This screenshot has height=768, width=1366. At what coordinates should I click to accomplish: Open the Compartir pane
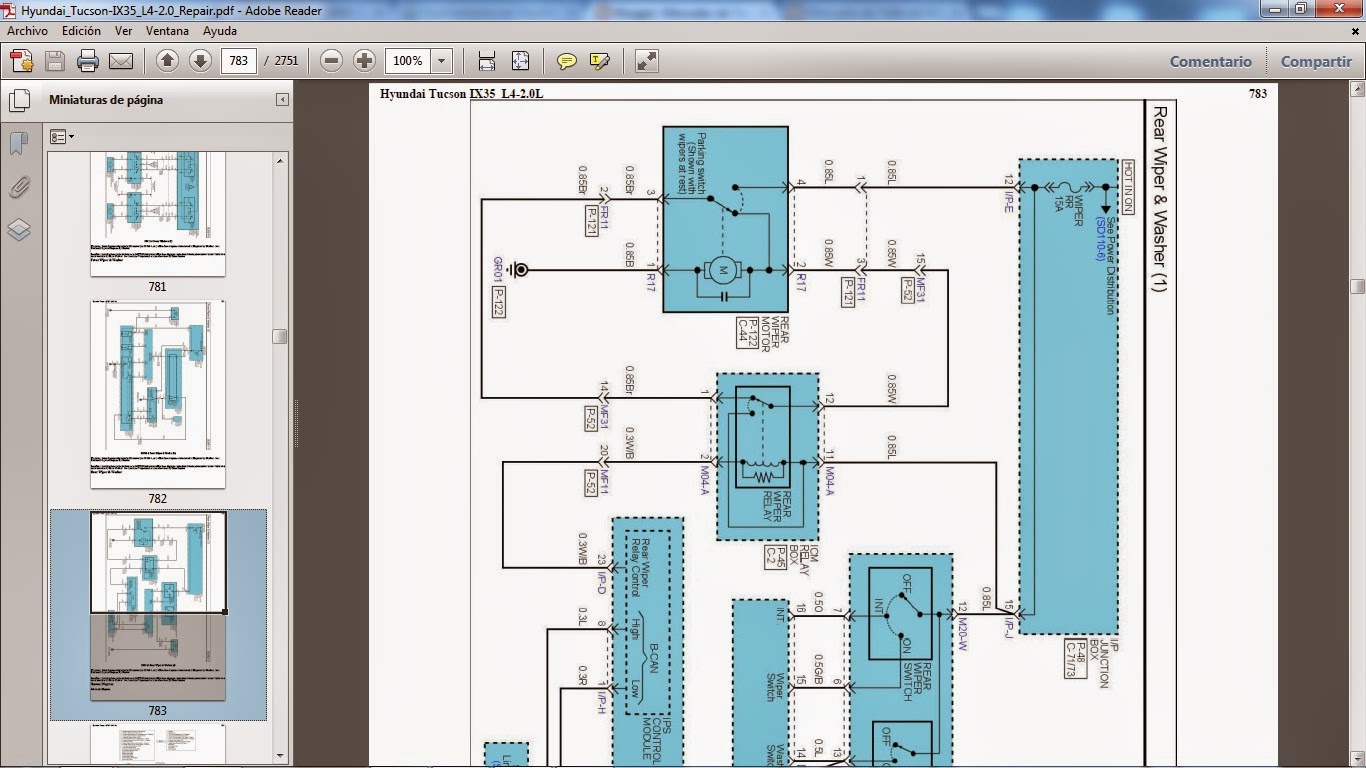tap(1316, 61)
